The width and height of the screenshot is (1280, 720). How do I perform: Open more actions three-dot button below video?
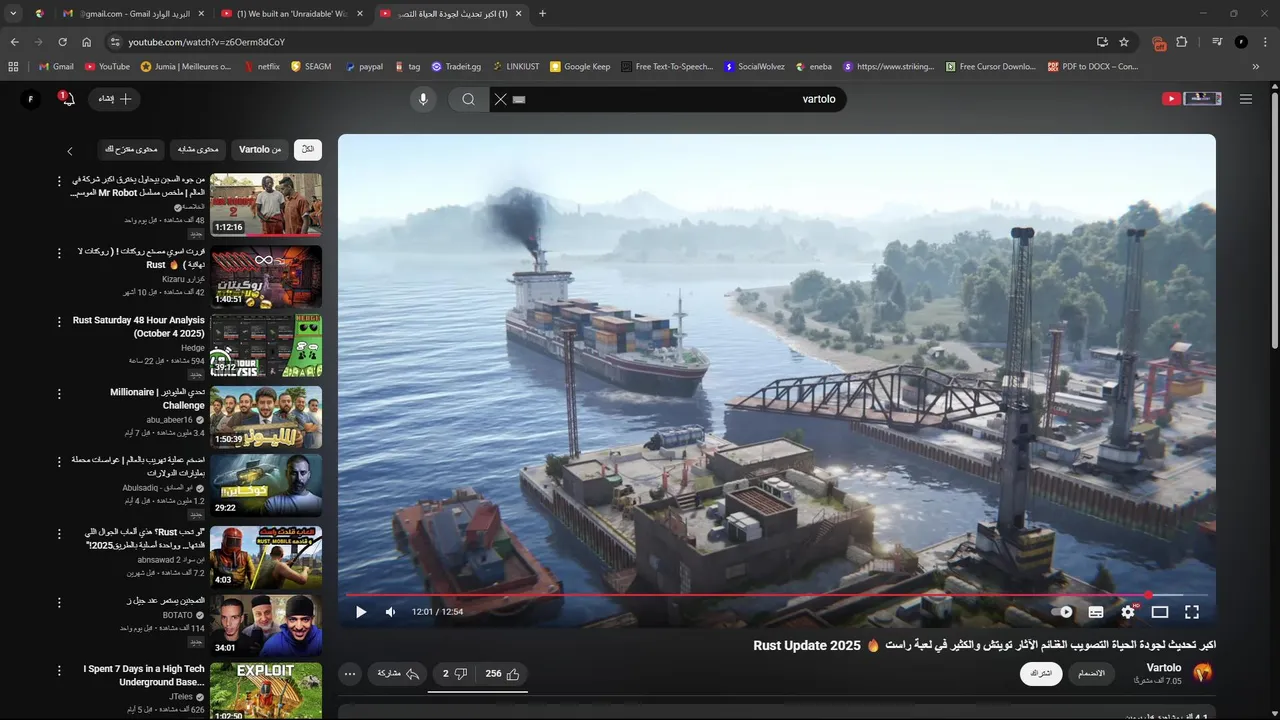(350, 674)
